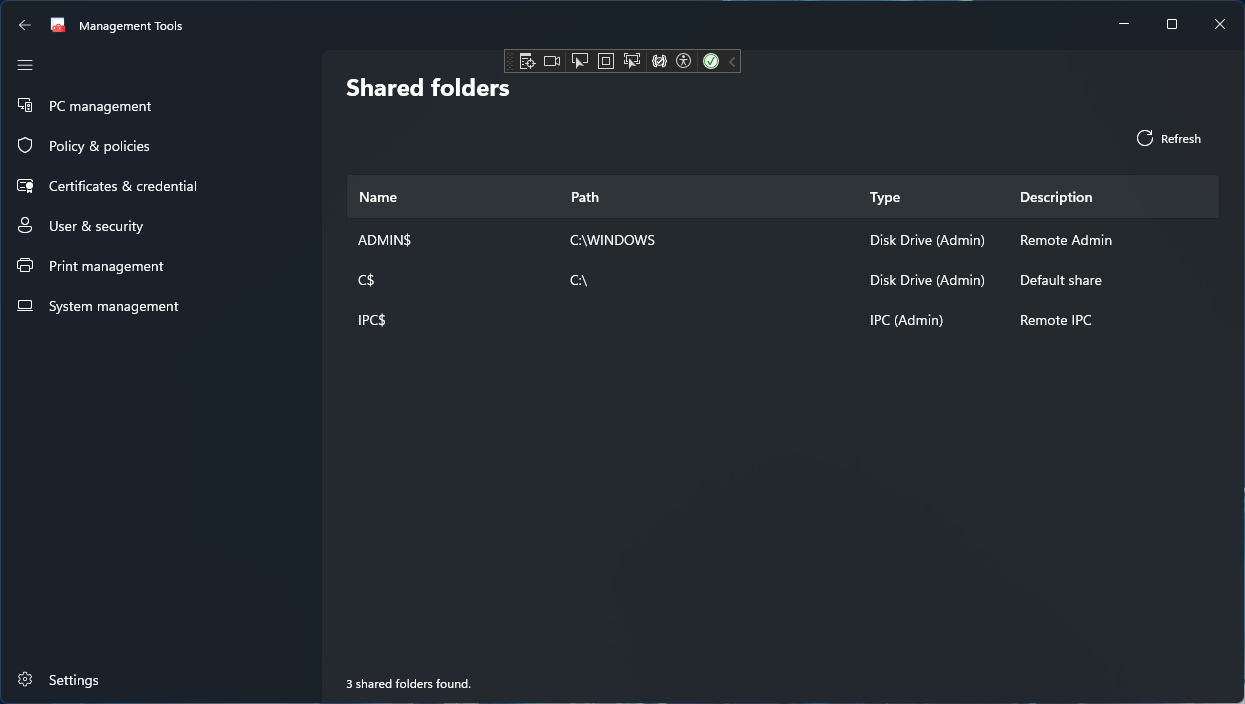The height and width of the screenshot is (704, 1245).
Task: Activate the select element tool
Action: pyautogui.click(x=579, y=62)
